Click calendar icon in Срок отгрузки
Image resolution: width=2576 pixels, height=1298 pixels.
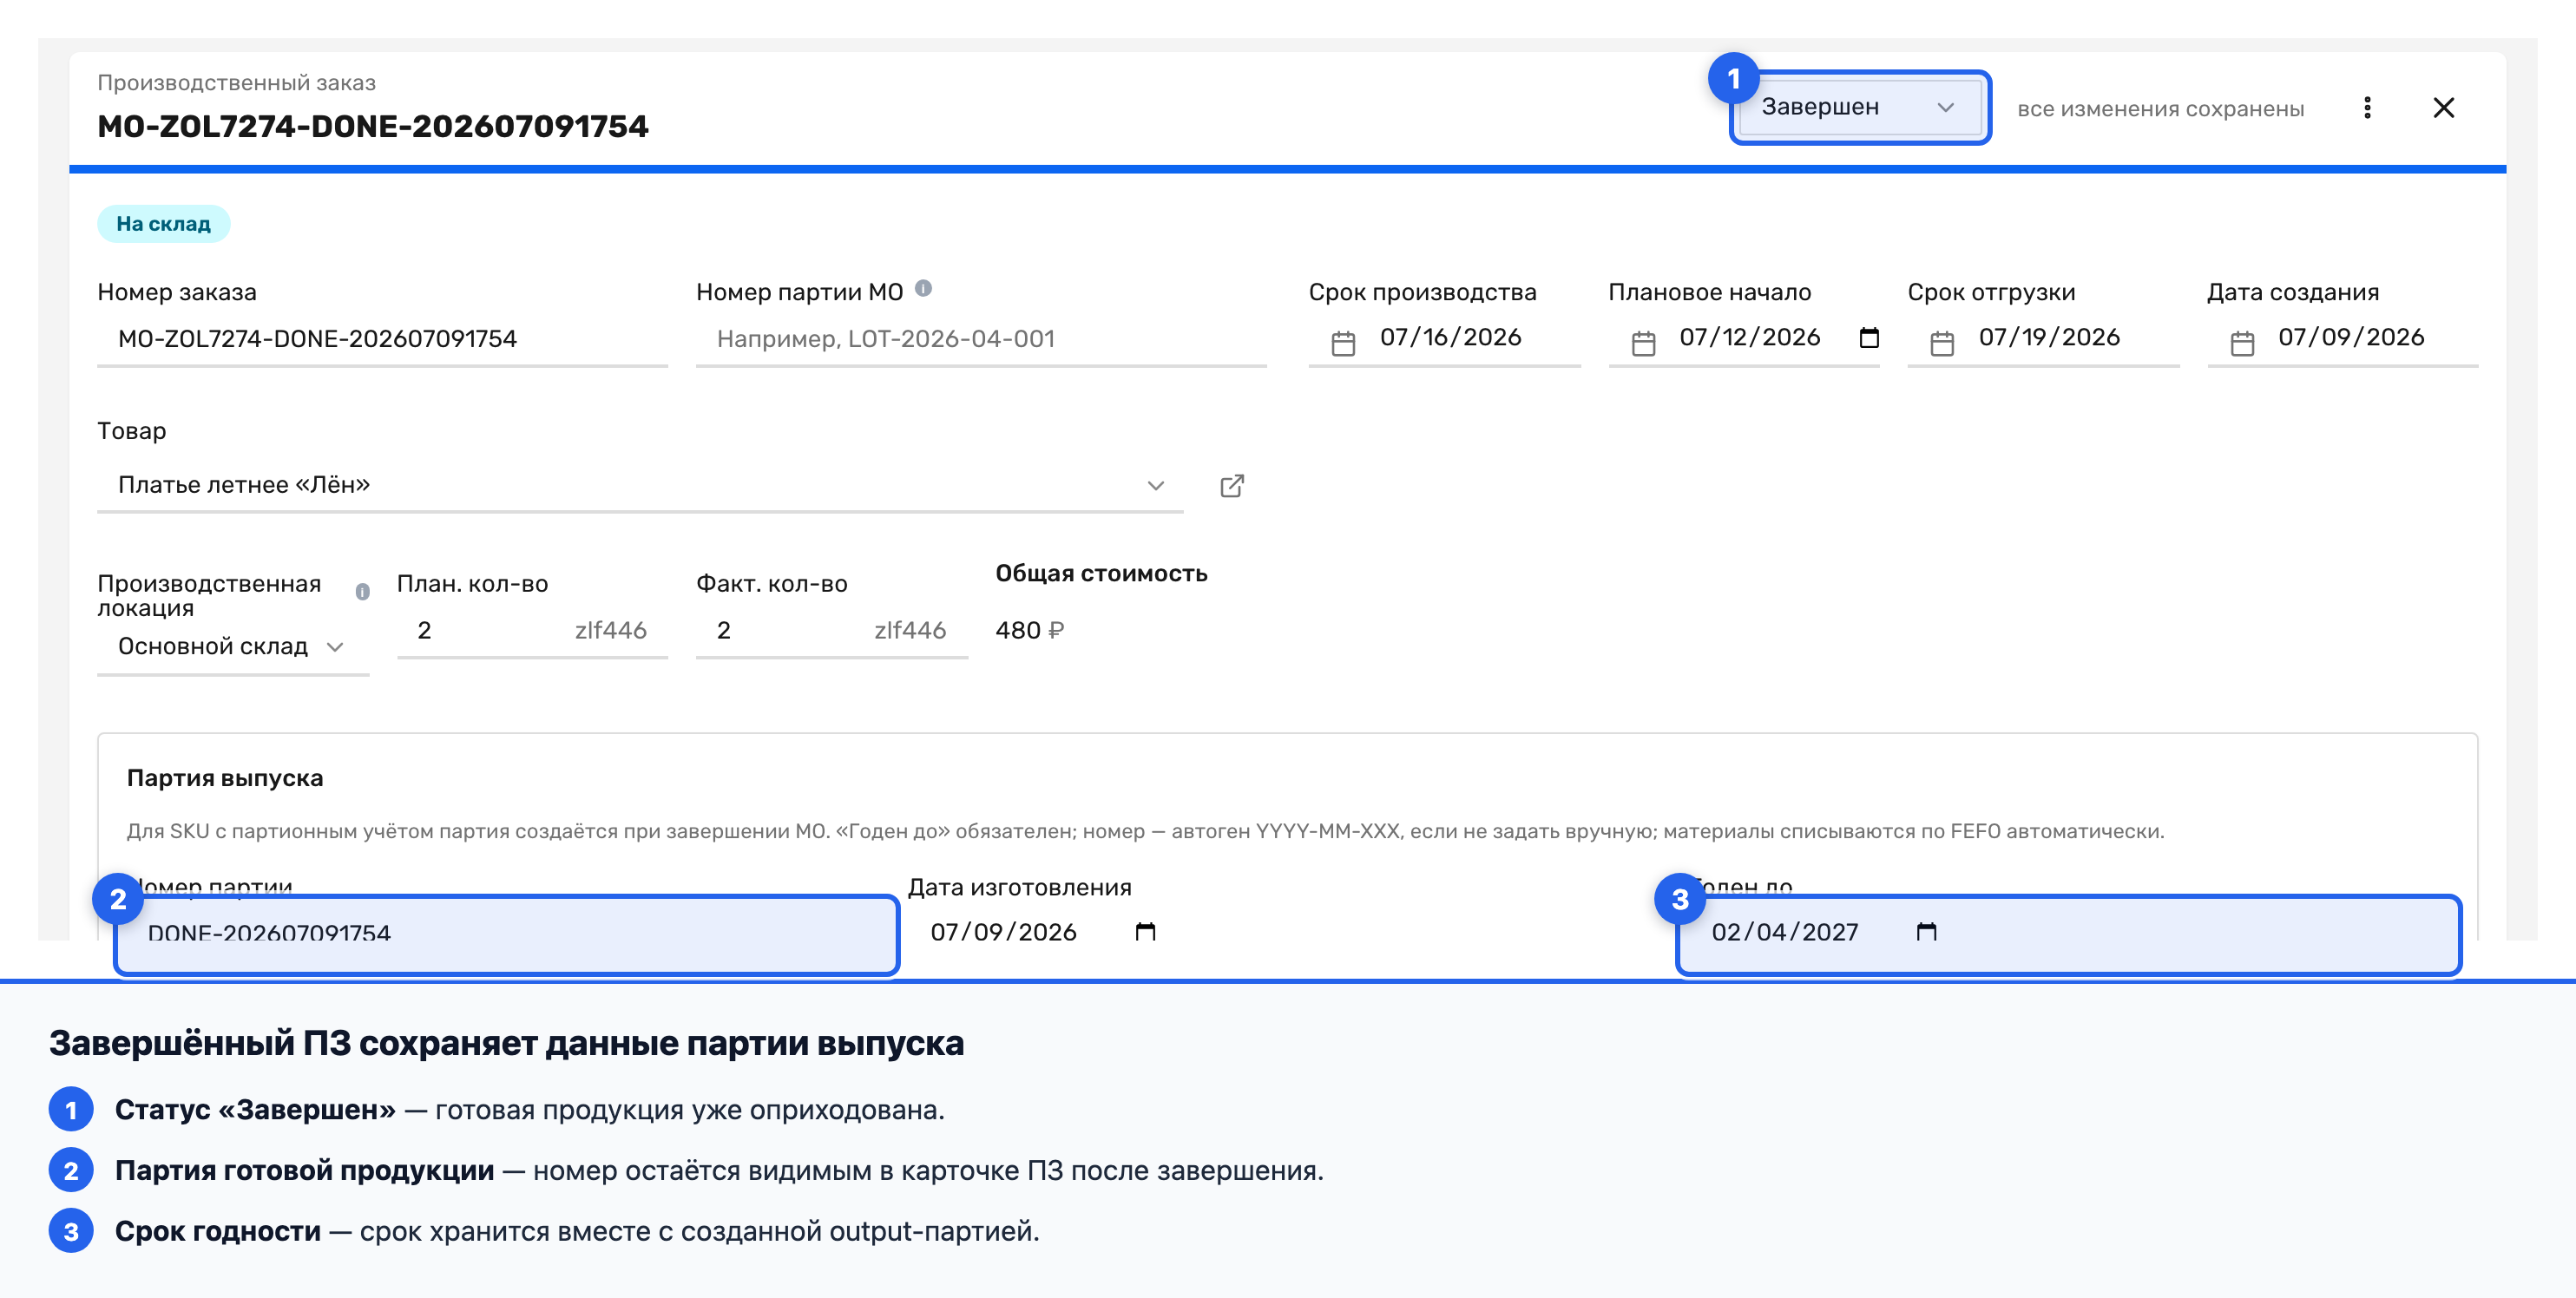[1942, 343]
